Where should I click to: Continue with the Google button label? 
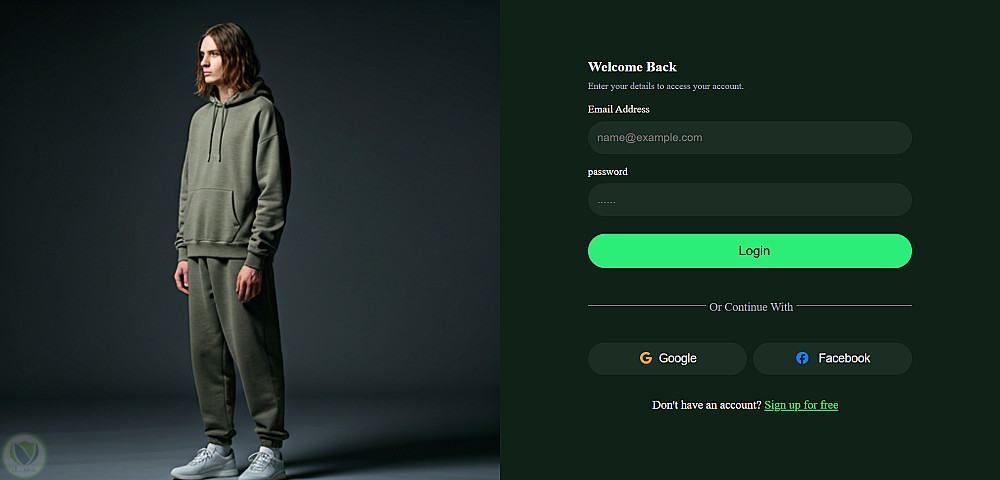678,358
